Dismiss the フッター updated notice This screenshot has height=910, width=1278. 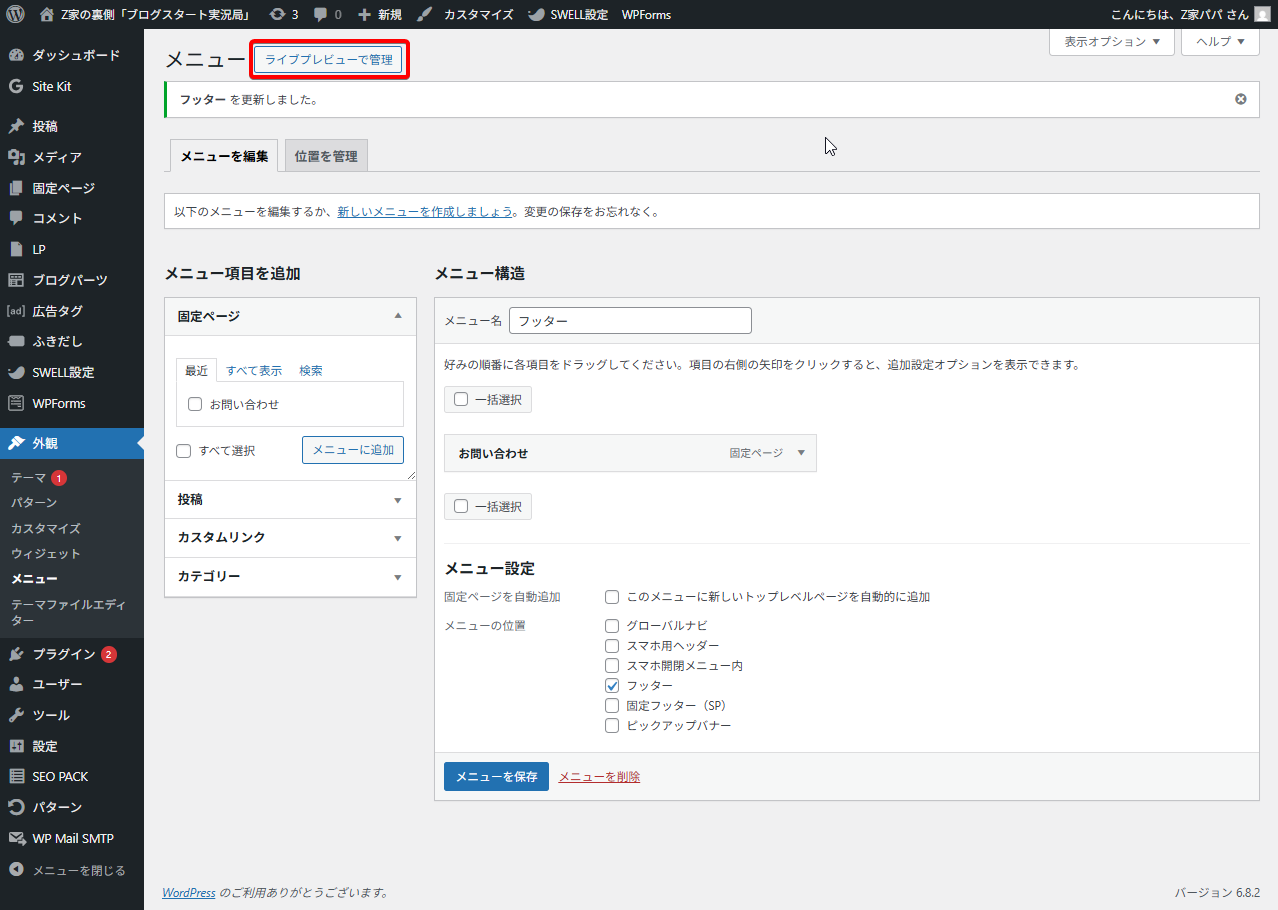click(1240, 99)
